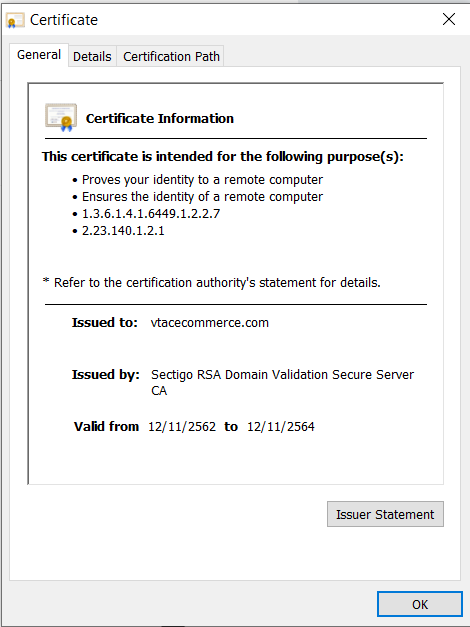Click 'Proves your identity to a remote computer'
470x627 pixels.
pyautogui.click(x=202, y=180)
